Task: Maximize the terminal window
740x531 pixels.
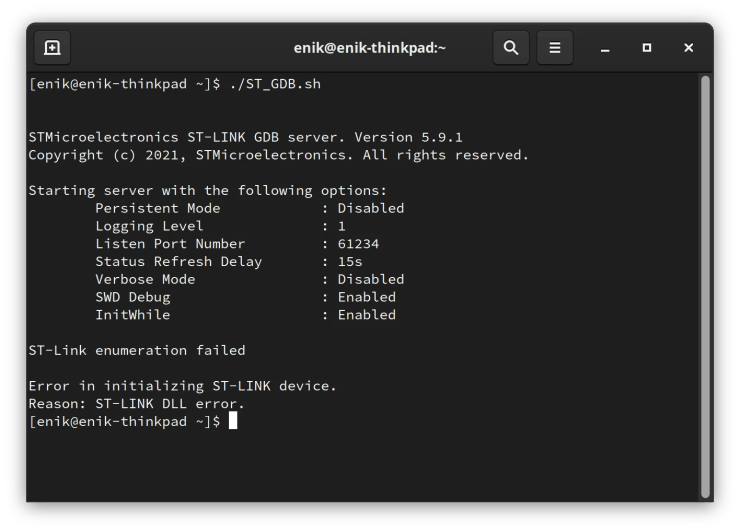Action: click(x=647, y=48)
